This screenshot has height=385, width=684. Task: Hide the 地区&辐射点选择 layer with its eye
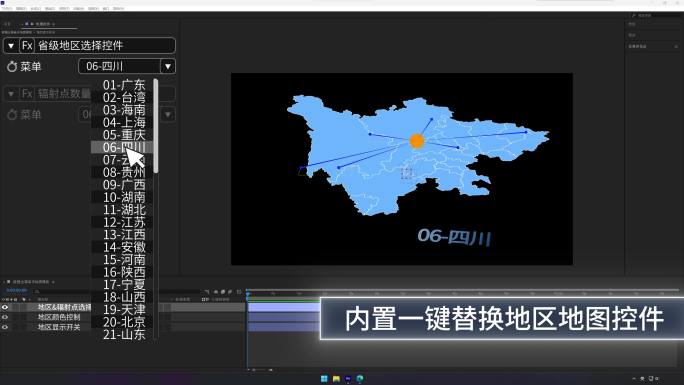tap(5, 307)
